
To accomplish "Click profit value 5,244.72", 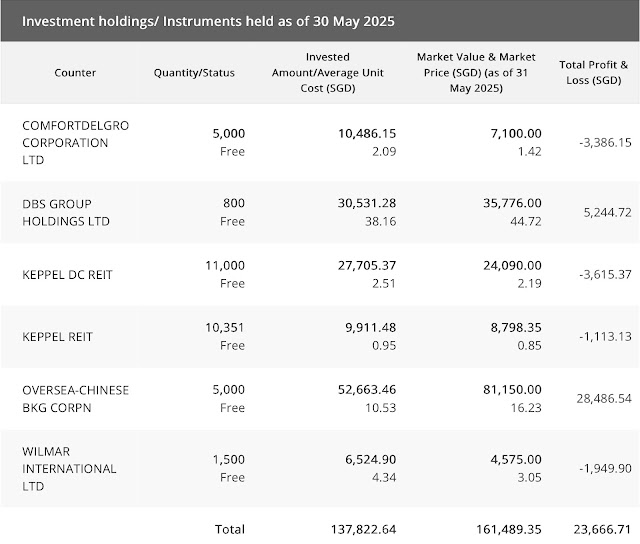I will tap(607, 213).
